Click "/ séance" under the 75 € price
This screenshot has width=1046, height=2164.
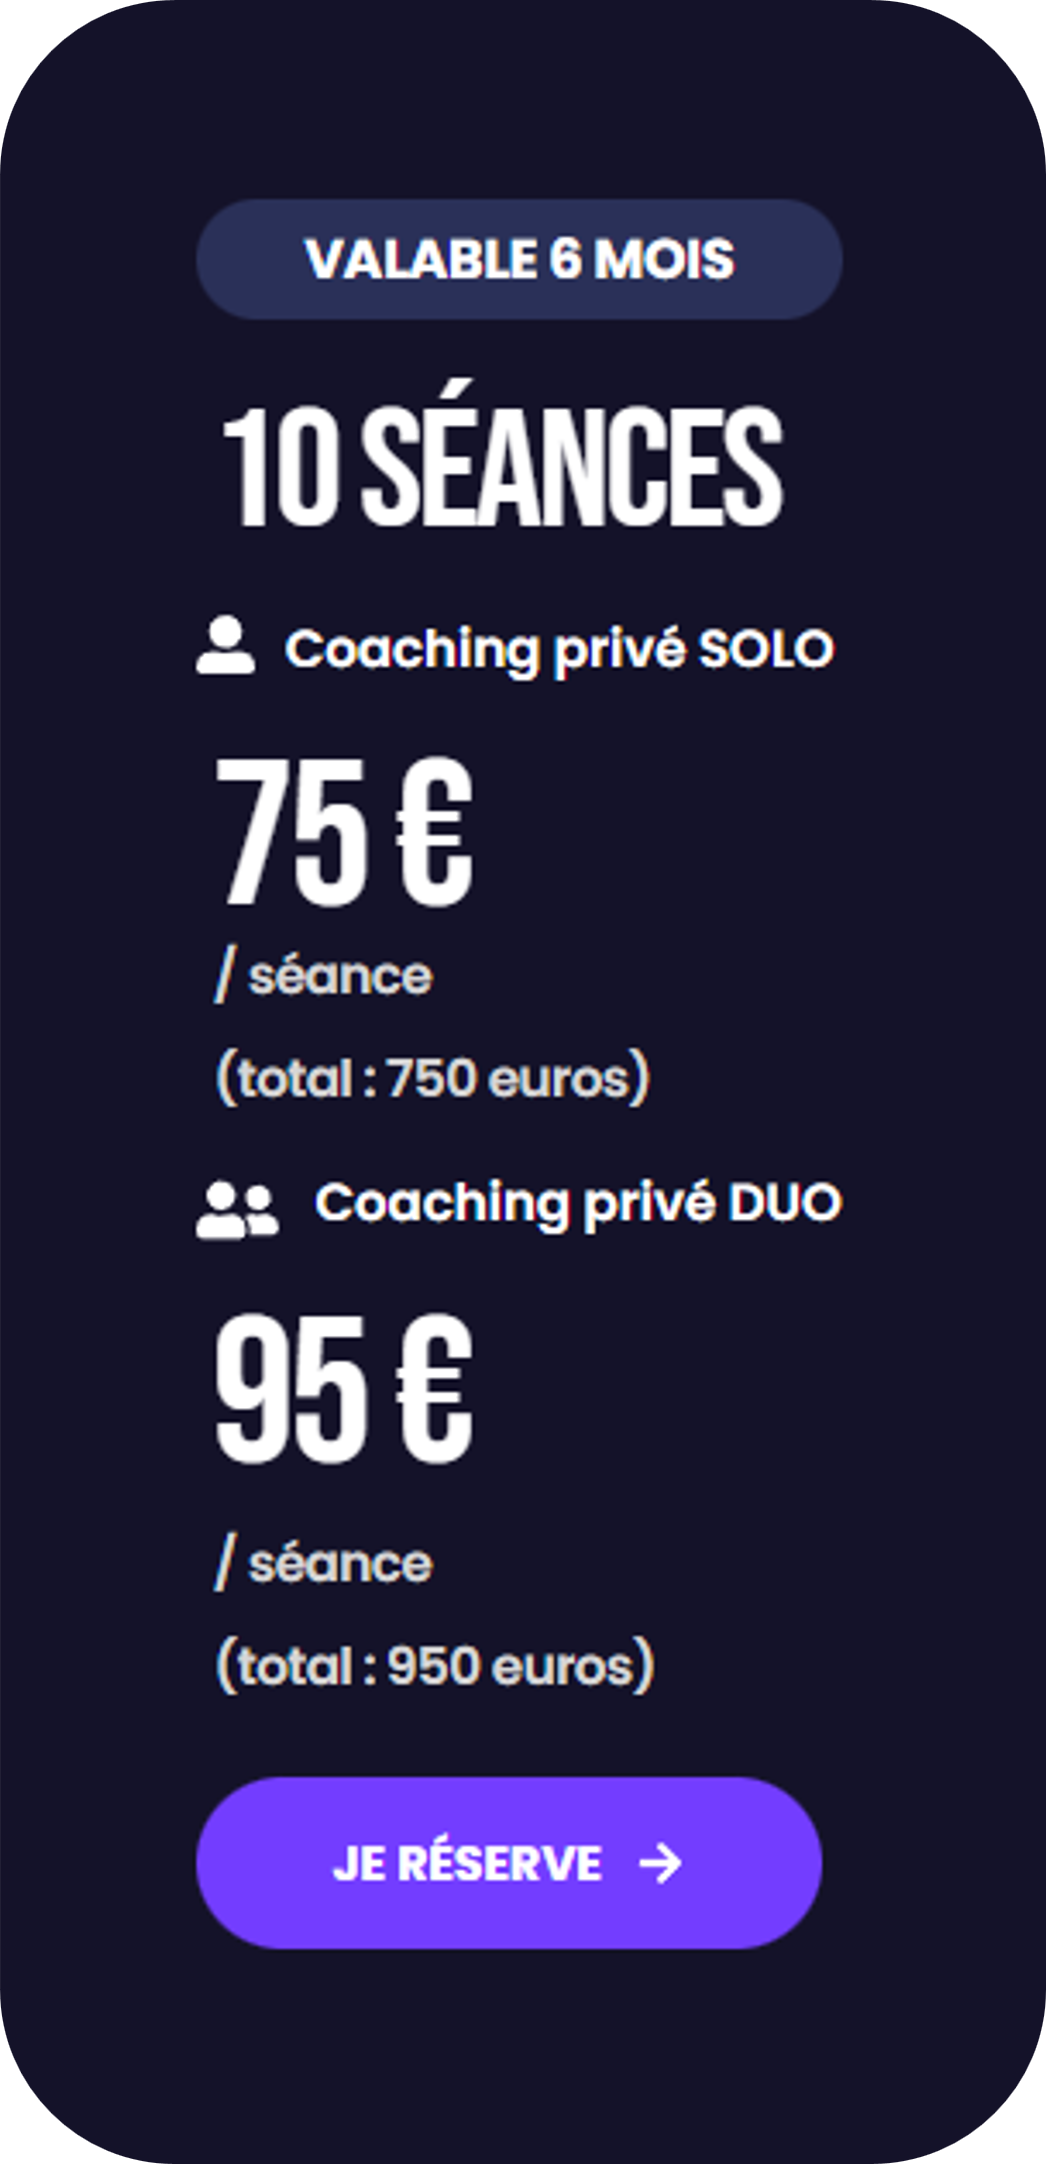click(x=324, y=975)
